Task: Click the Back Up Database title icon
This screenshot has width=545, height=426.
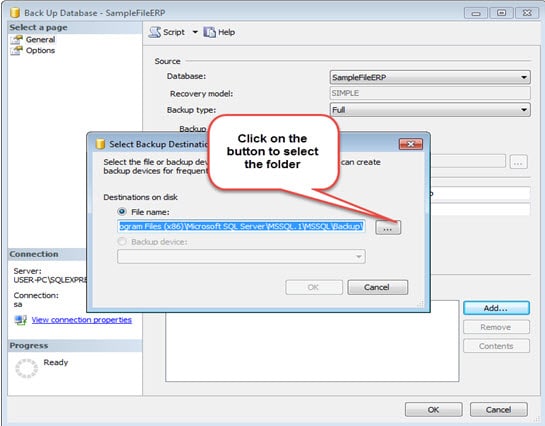Action: (15, 13)
